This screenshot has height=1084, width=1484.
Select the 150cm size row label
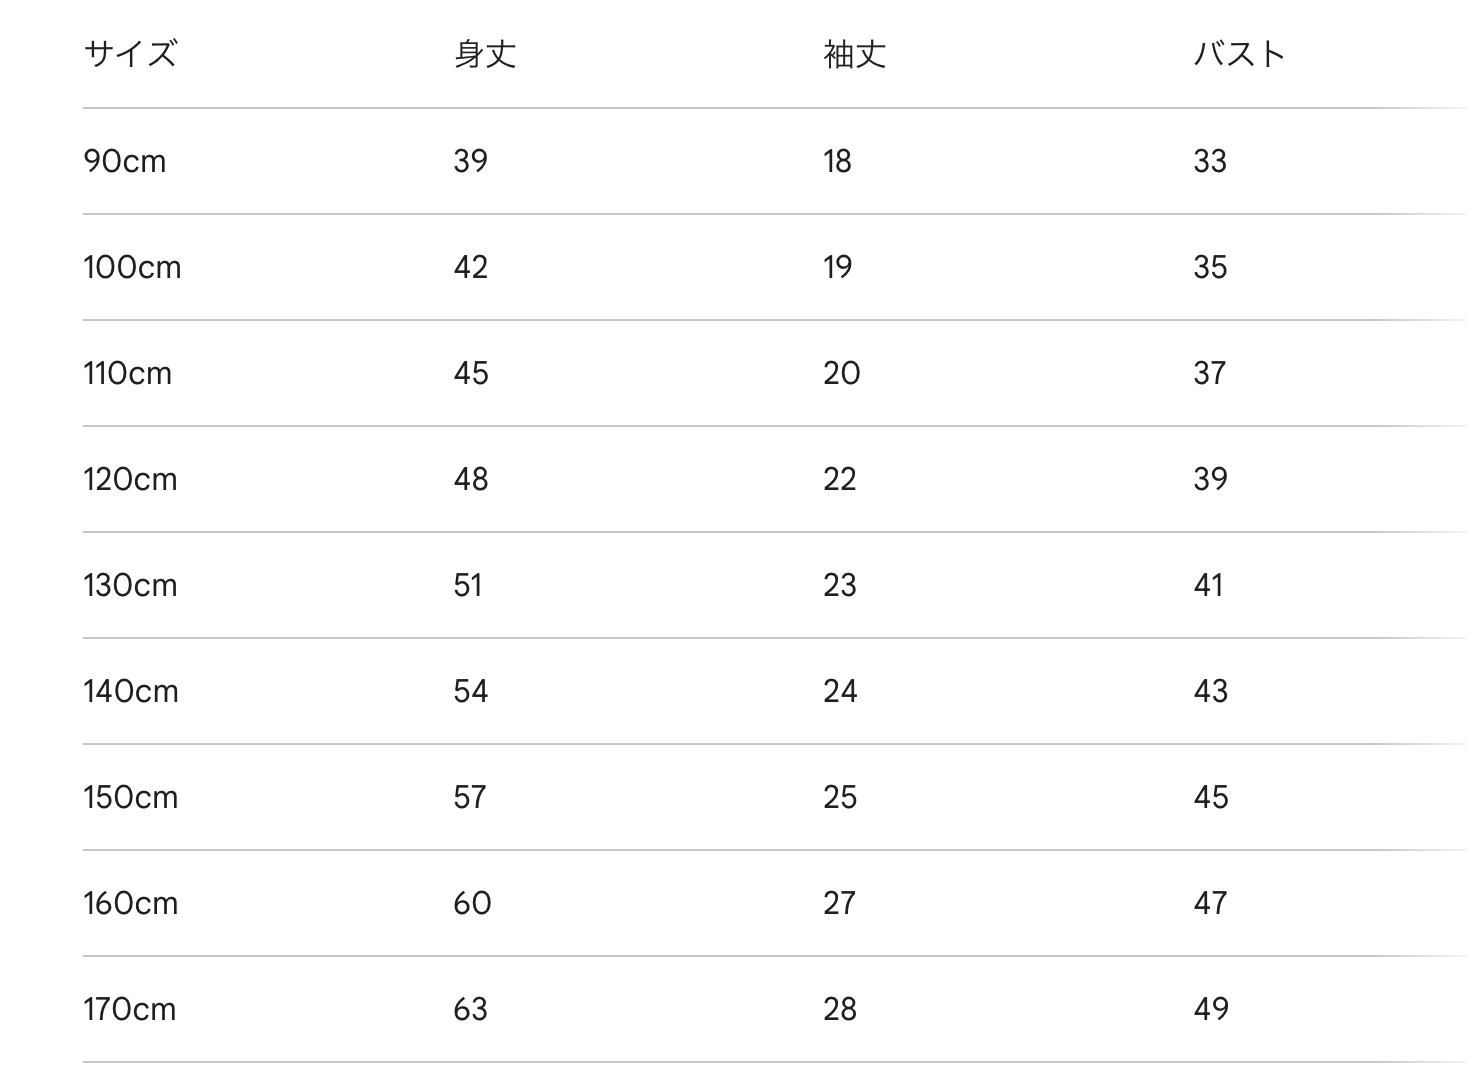(131, 797)
